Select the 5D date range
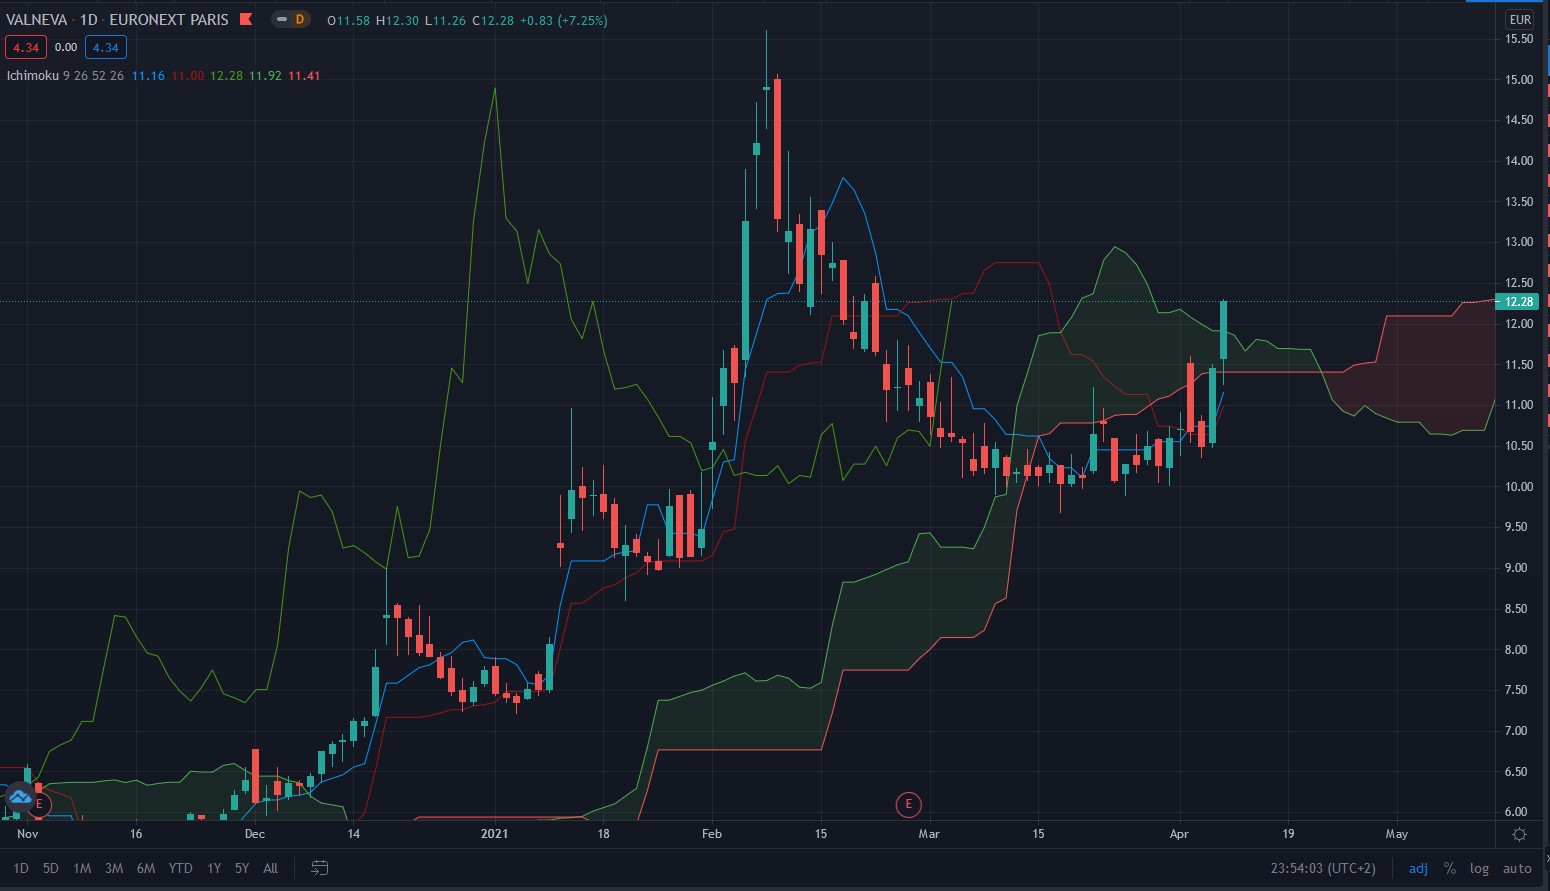 (51, 868)
